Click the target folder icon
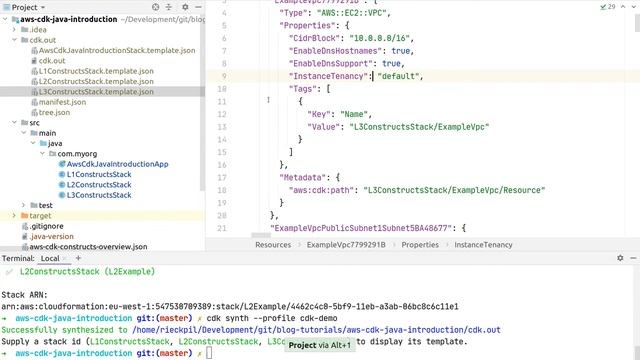640x360 pixels. (x=24, y=216)
